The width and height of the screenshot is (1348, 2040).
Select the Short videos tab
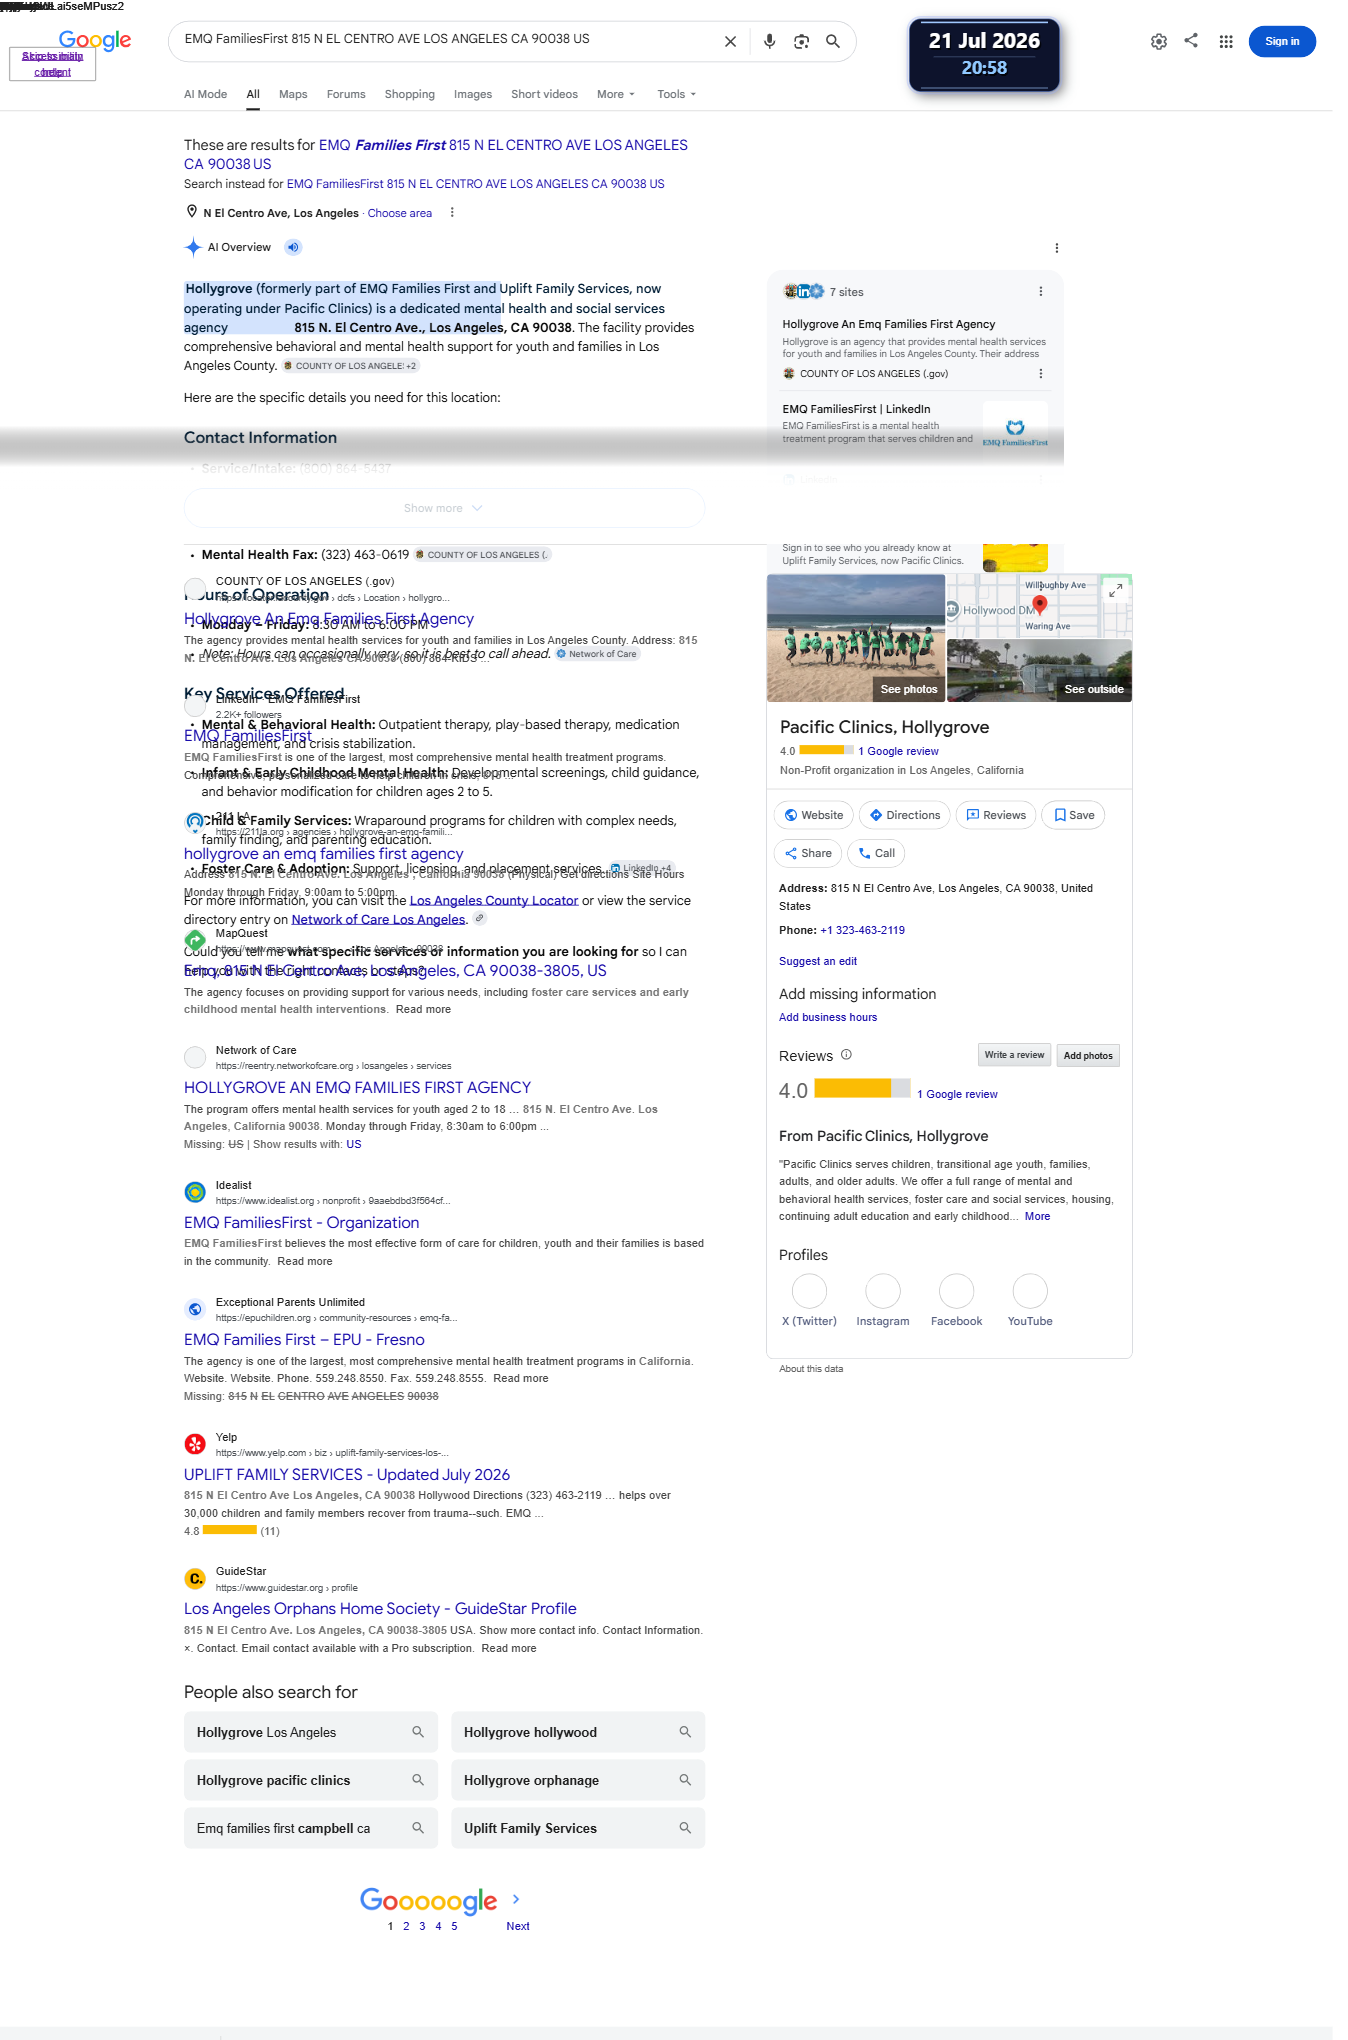click(544, 95)
